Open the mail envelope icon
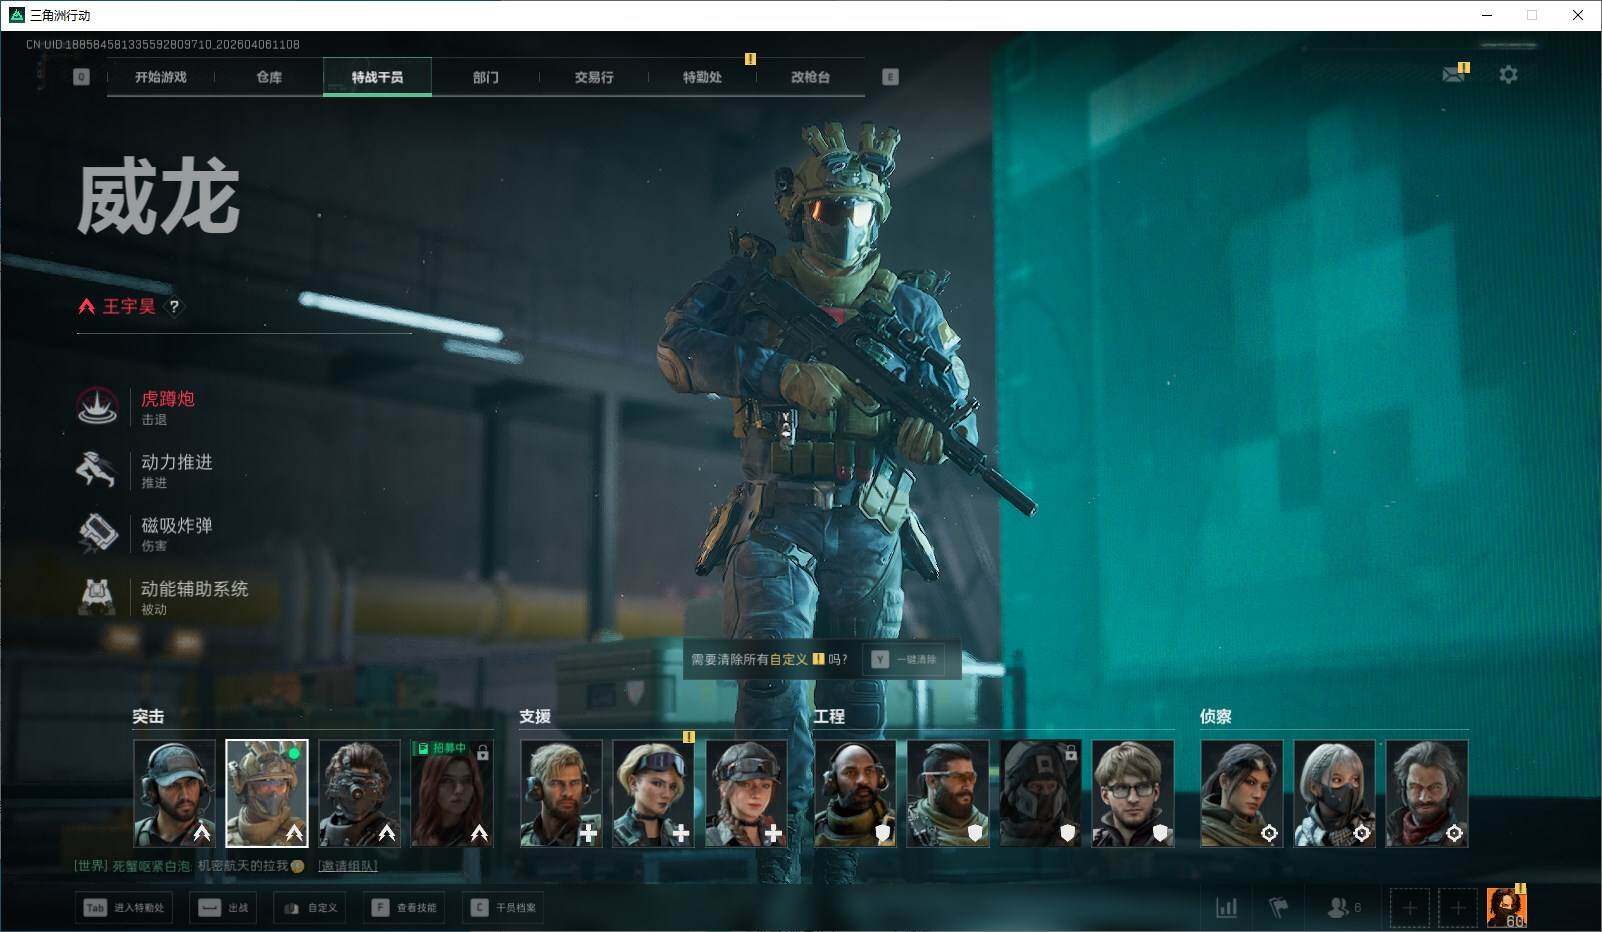The image size is (1602, 932). click(1453, 75)
